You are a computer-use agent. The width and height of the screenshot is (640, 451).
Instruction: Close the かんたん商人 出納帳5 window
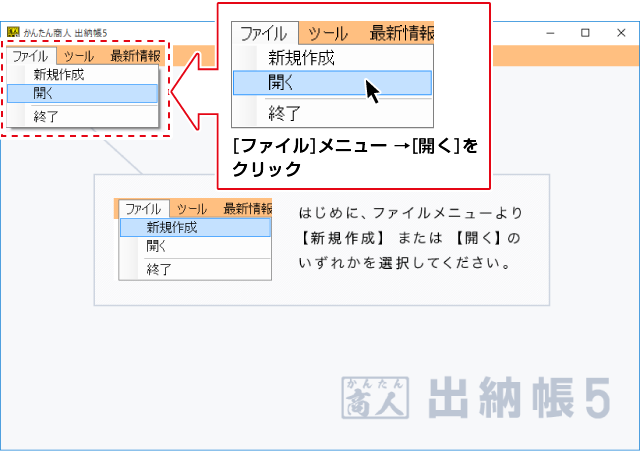pyautogui.click(x=621, y=33)
